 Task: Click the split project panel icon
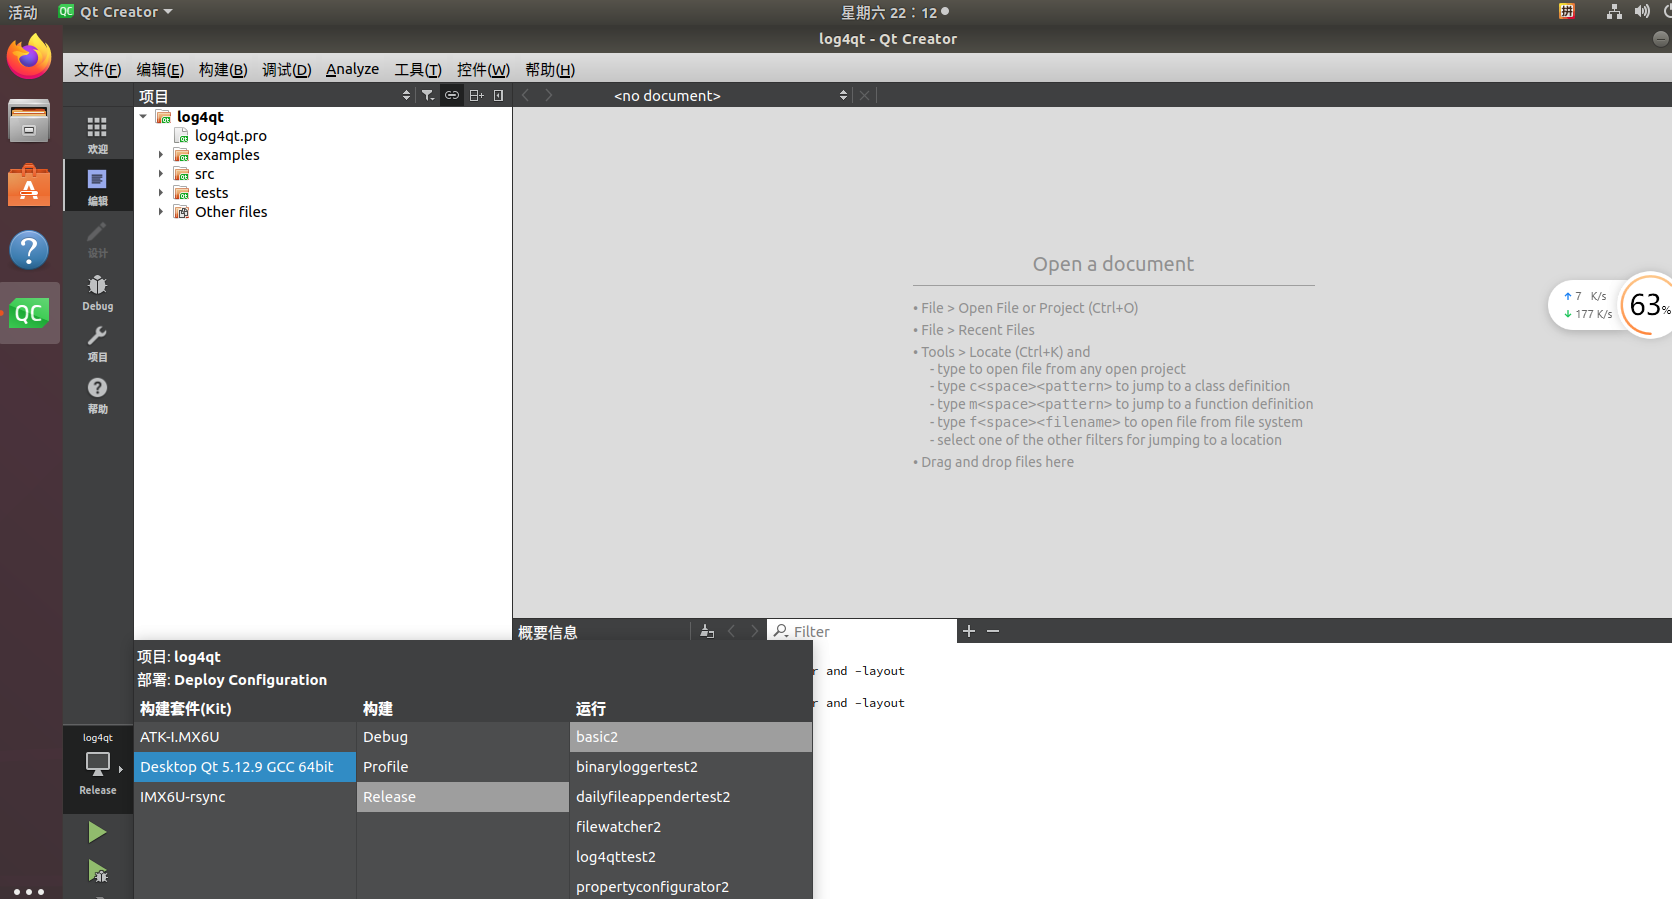tap(476, 95)
